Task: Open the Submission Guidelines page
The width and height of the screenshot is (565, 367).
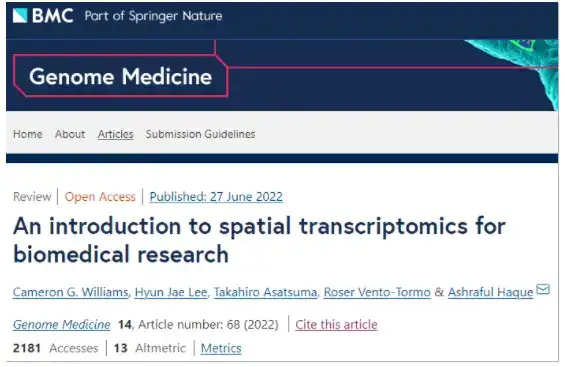Action: pos(200,134)
